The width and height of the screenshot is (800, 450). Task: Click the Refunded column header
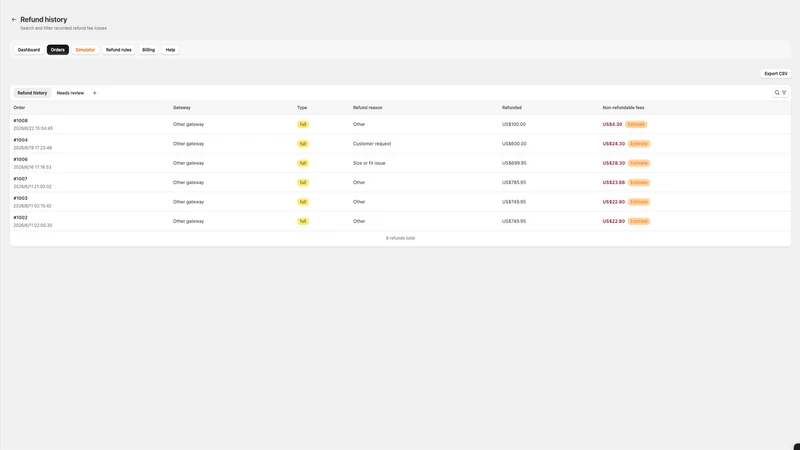(x=512, y=108)
